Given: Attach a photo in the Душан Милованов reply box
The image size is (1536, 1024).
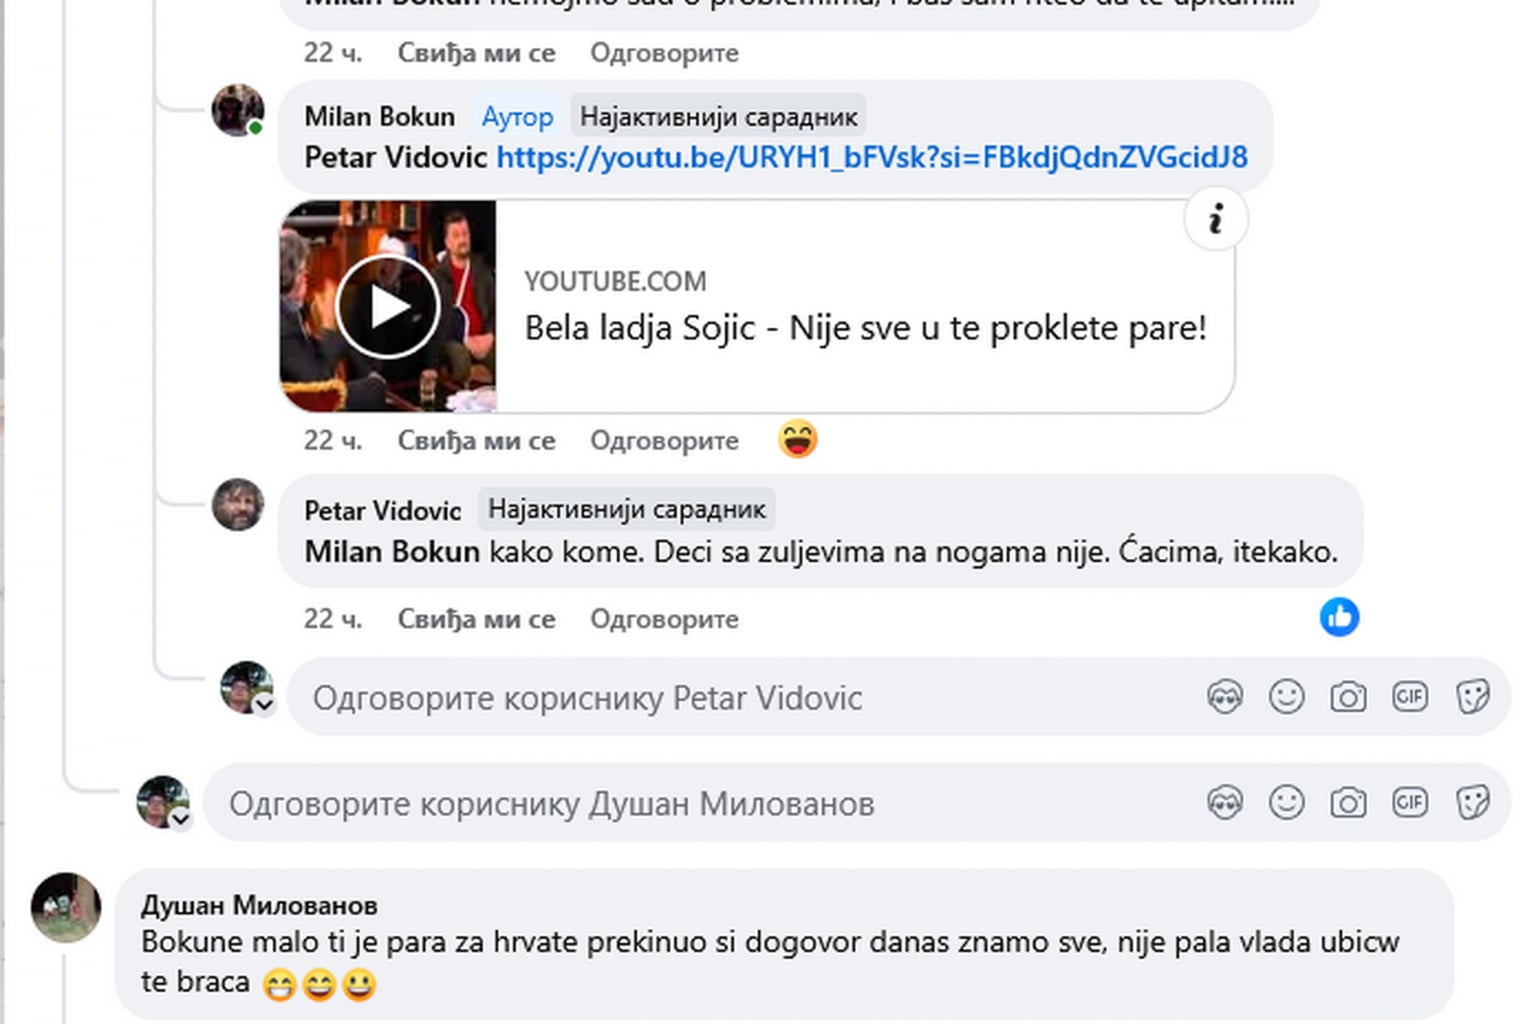Looking at the screenshot, I should tap(1348, 802).
